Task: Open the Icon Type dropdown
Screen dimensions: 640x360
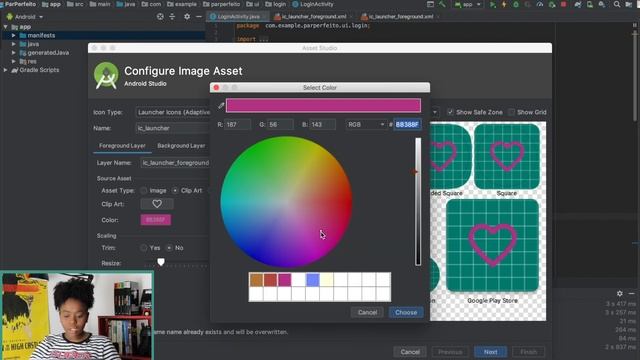Action: [173, 112]
